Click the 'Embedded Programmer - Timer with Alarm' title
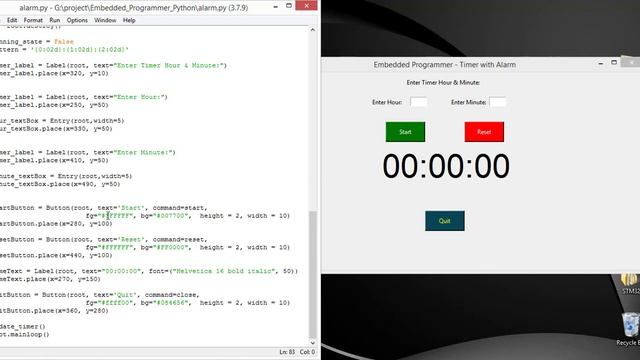This screenshot has height=360, width=640. point(444,64)
